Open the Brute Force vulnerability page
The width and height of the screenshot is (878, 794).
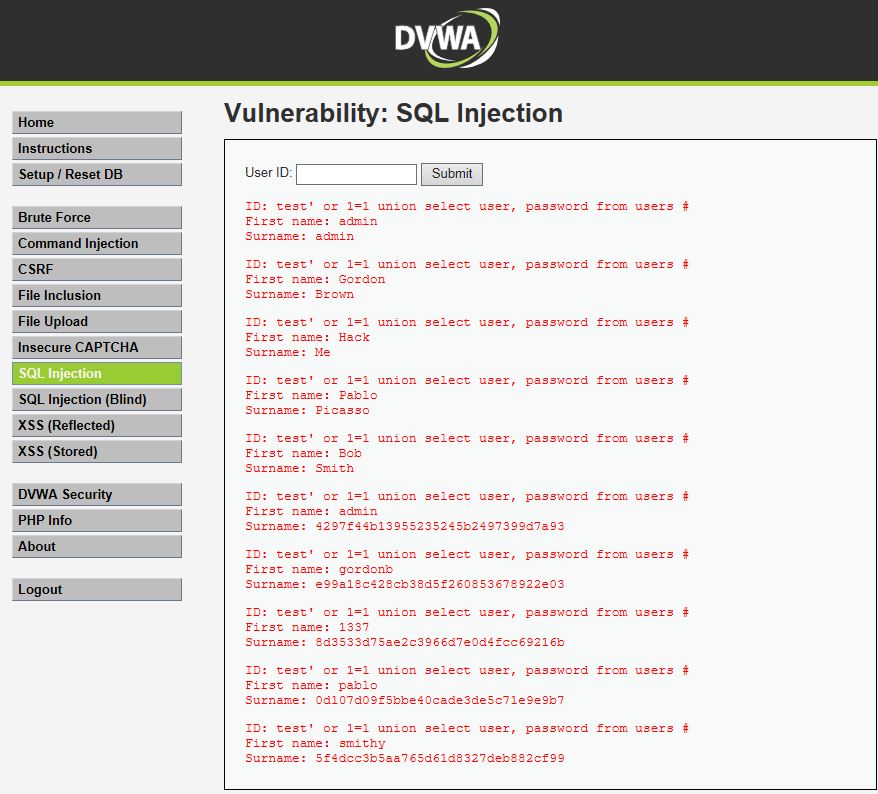point(97,217)
